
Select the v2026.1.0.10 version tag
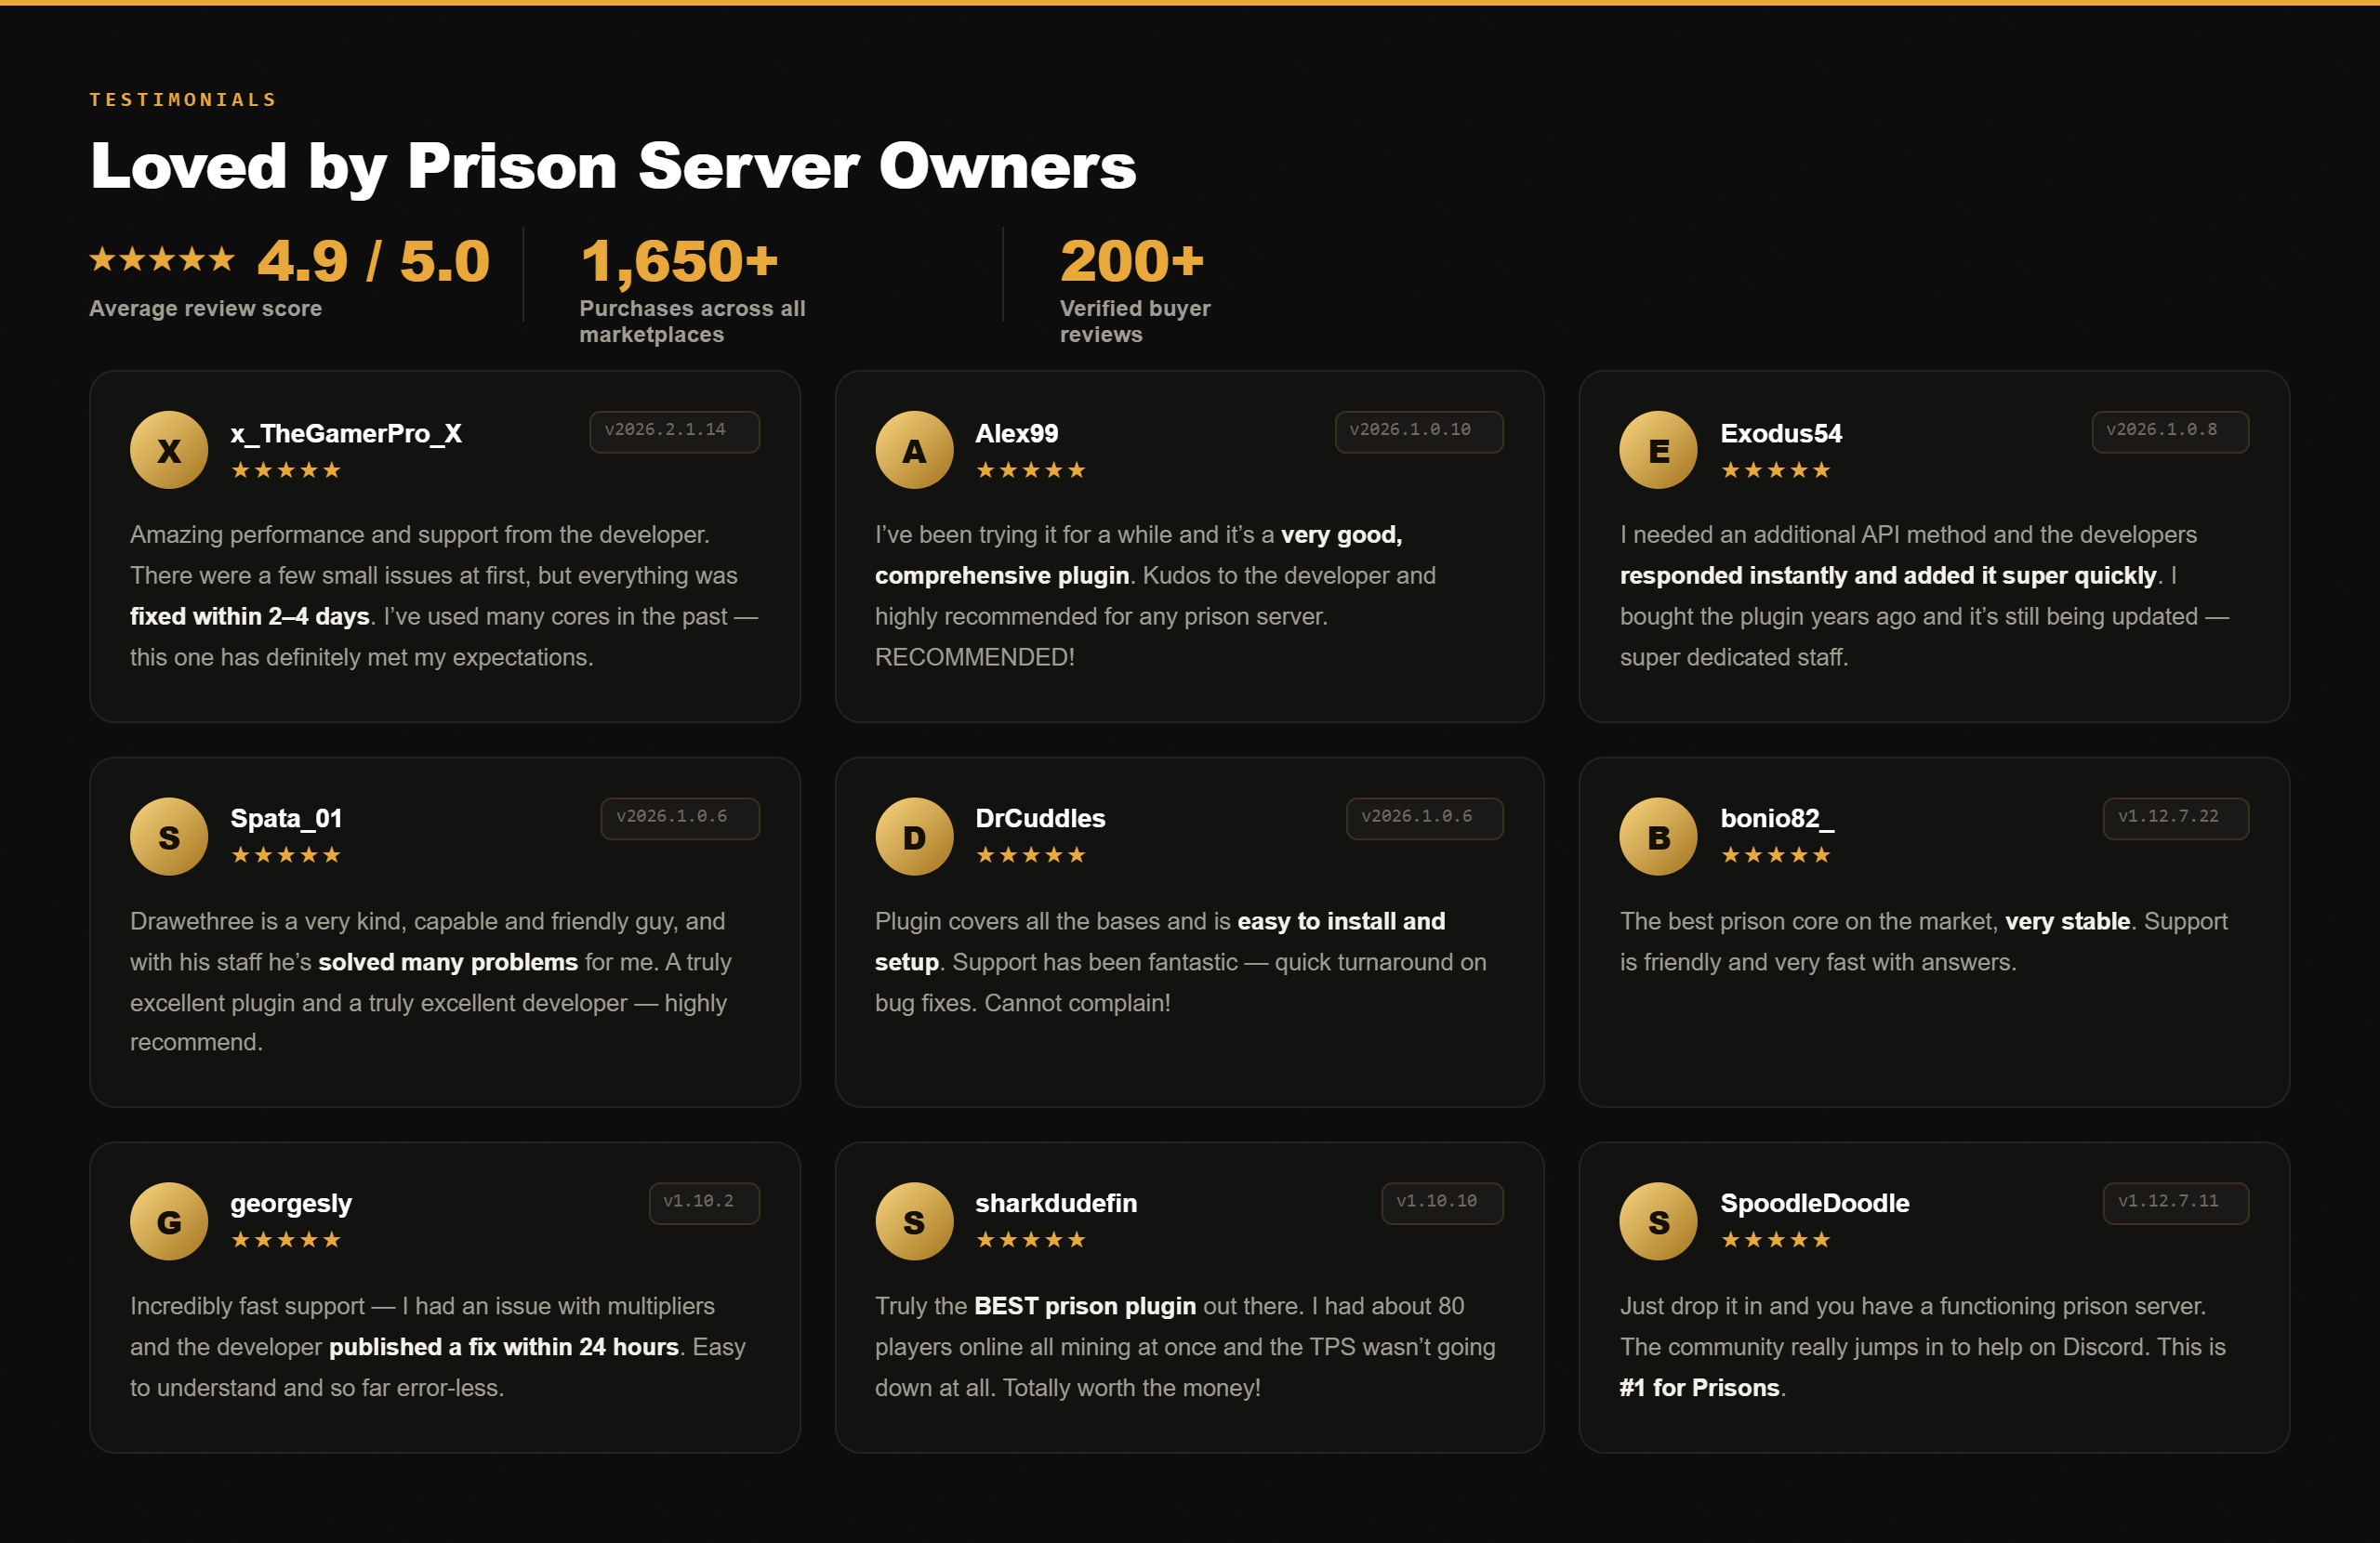click(x=1418, y=431)
